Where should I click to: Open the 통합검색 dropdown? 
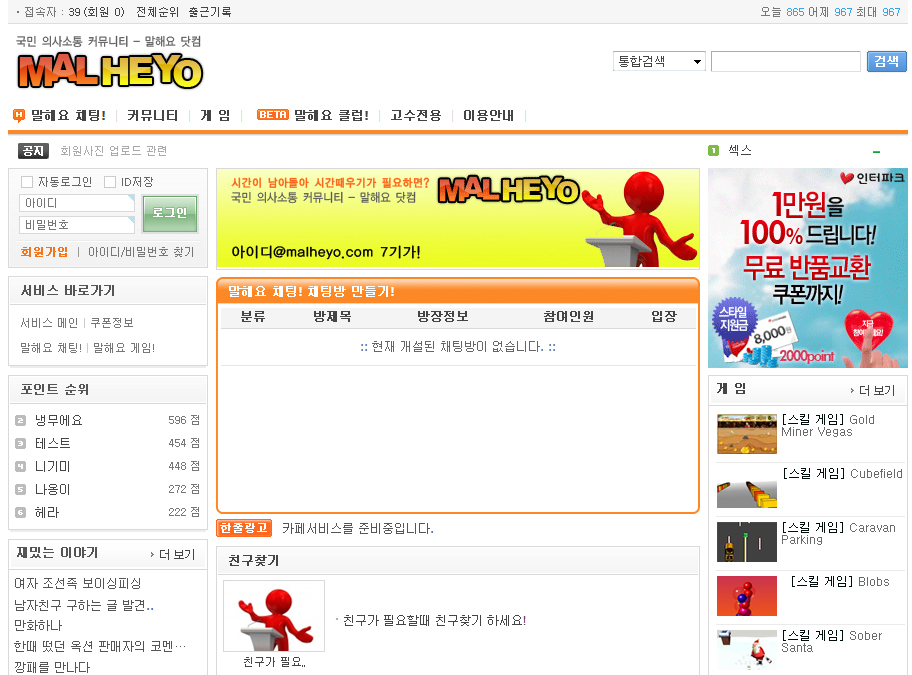(659, 61)
